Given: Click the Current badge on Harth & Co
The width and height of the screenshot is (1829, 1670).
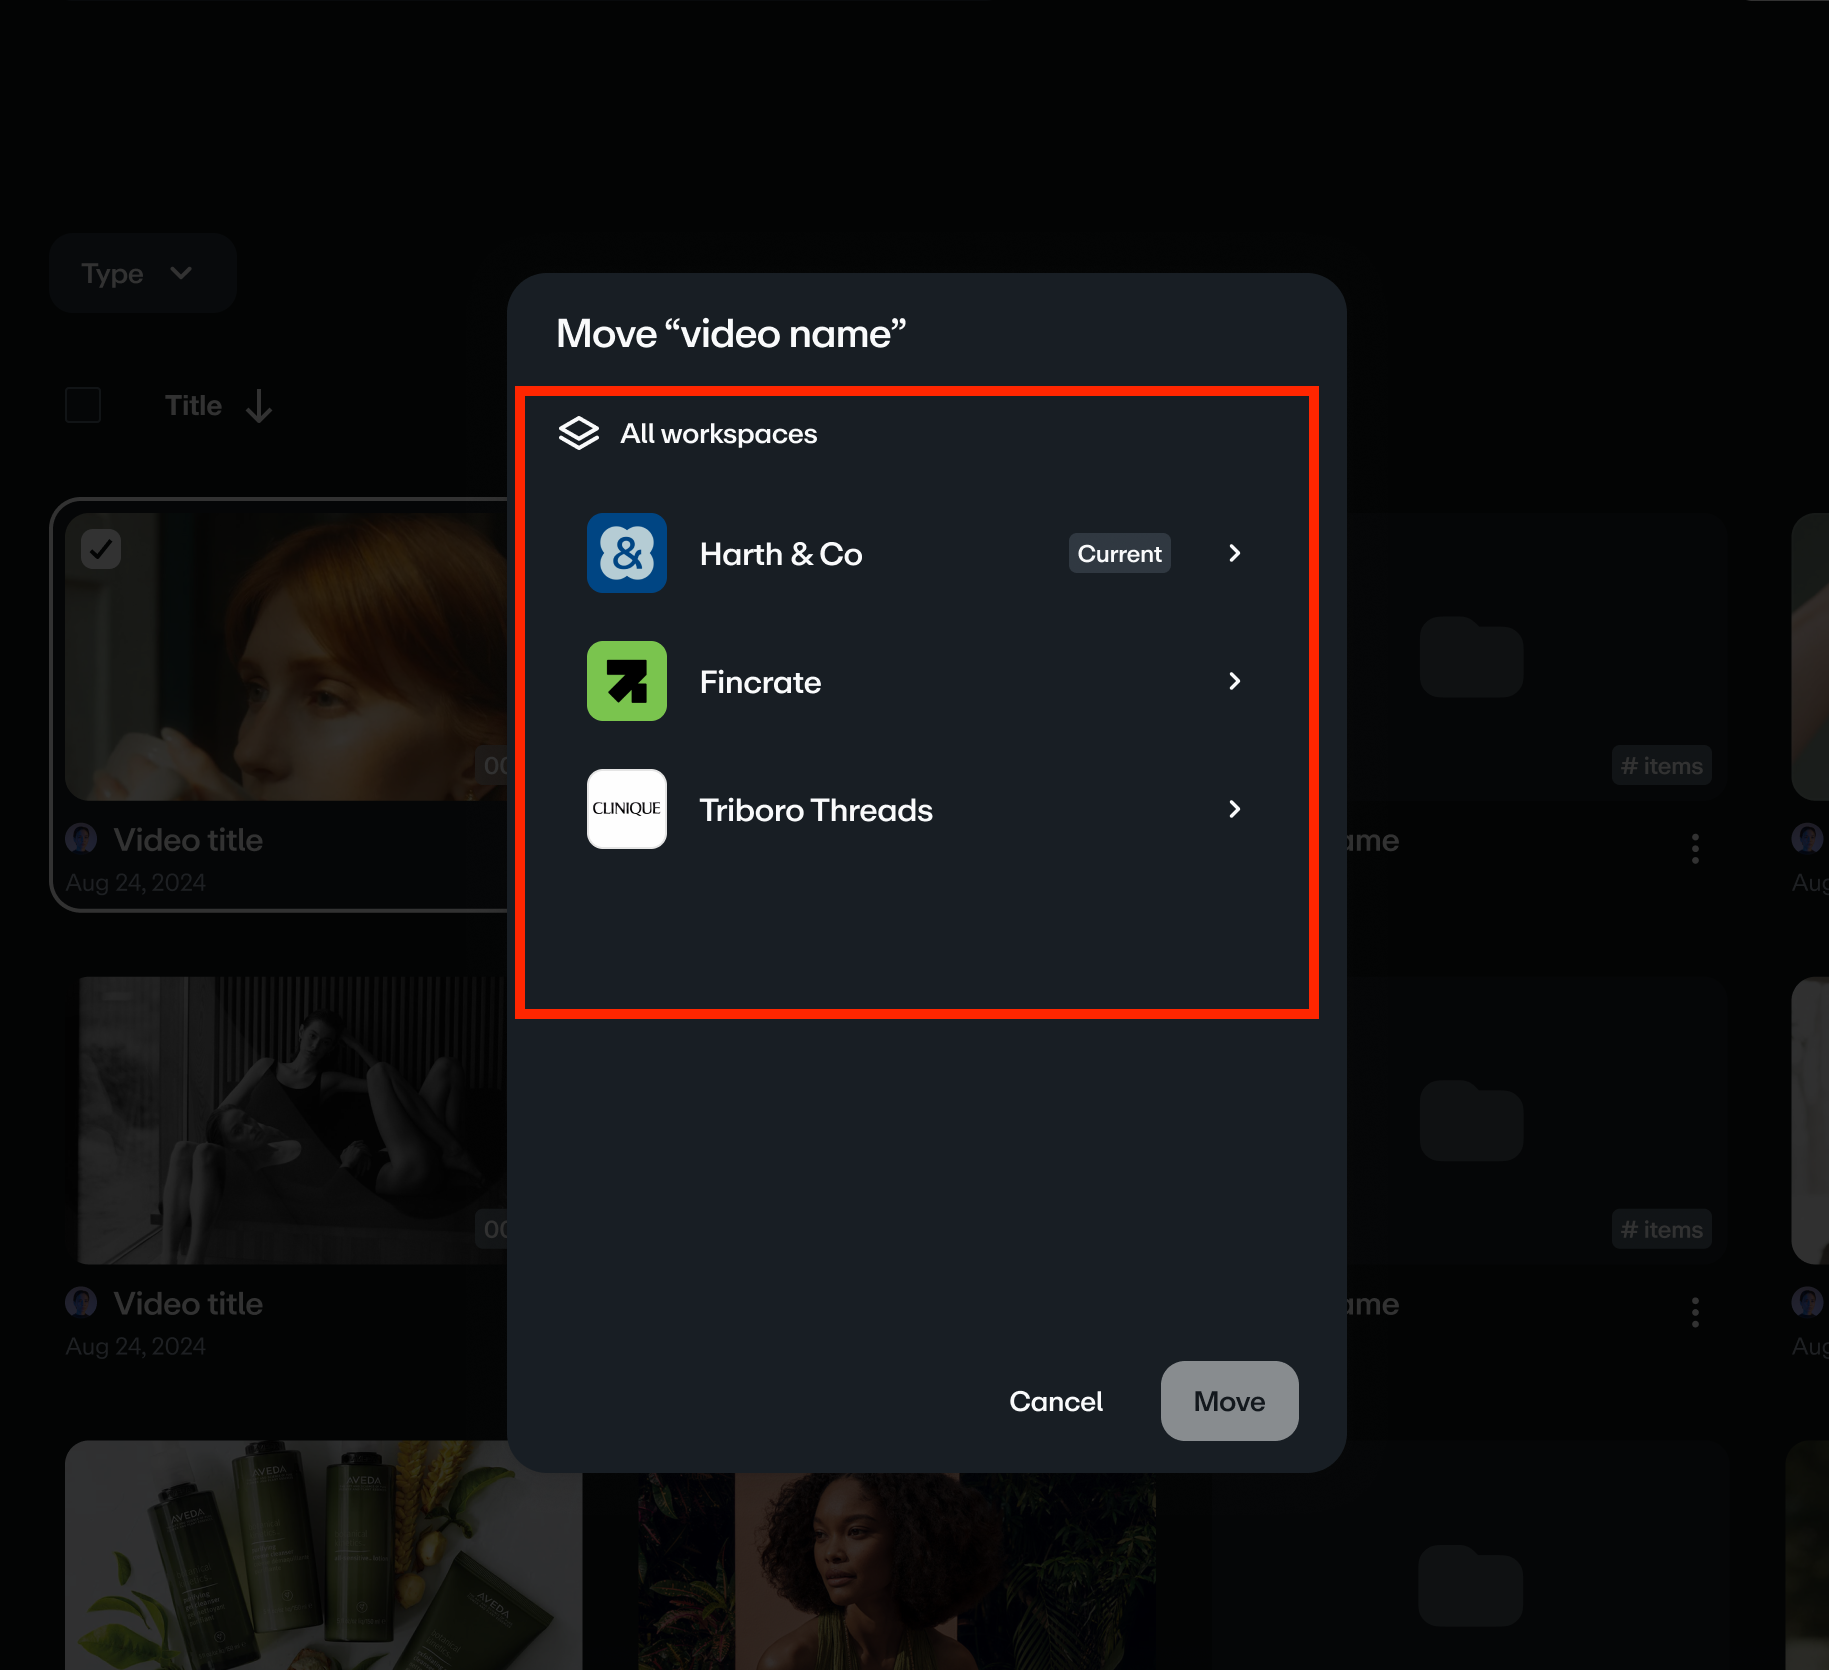Looking at the screenshot, I should click(x=1119, y=554).
